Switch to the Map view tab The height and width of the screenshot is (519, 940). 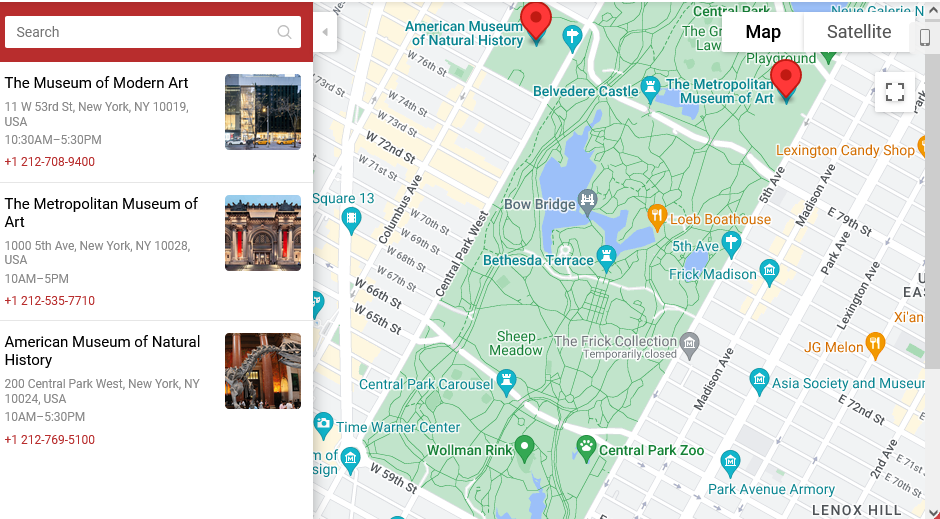pyautogui.click(x=763, y=32)
